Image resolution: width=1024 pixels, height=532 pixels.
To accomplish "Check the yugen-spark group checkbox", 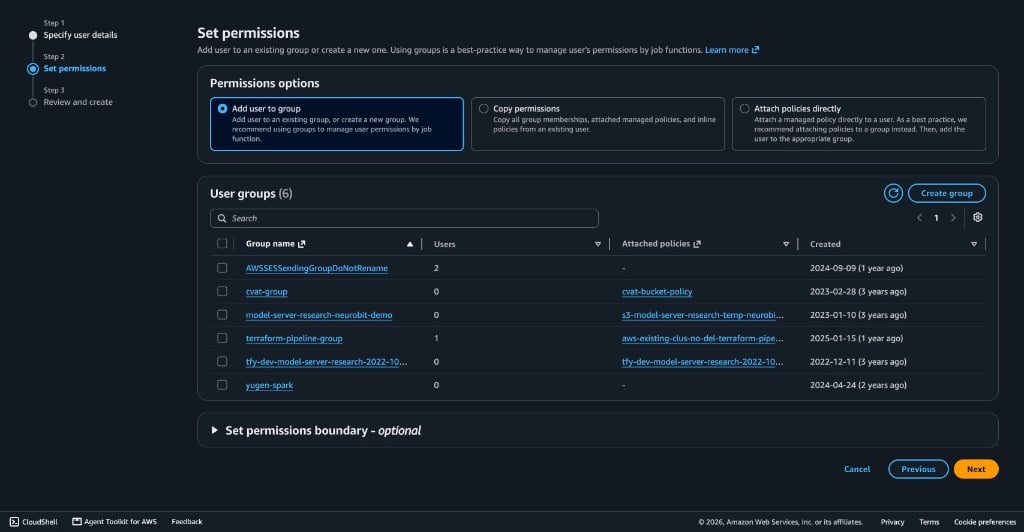I will click(222, 385).
